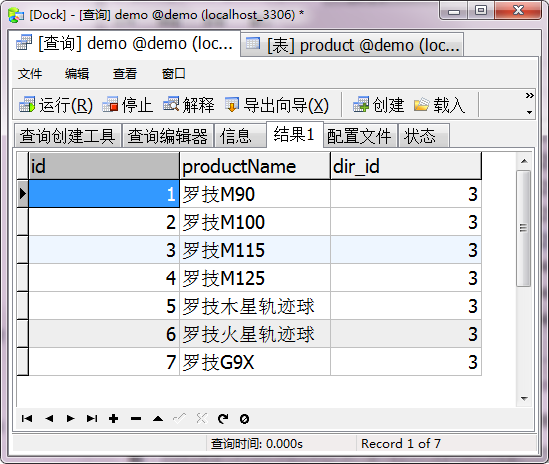The height and width of the screenshot is (464, 549).
Task: Switch to the 查询创建工具 tab
Action: 67,136
